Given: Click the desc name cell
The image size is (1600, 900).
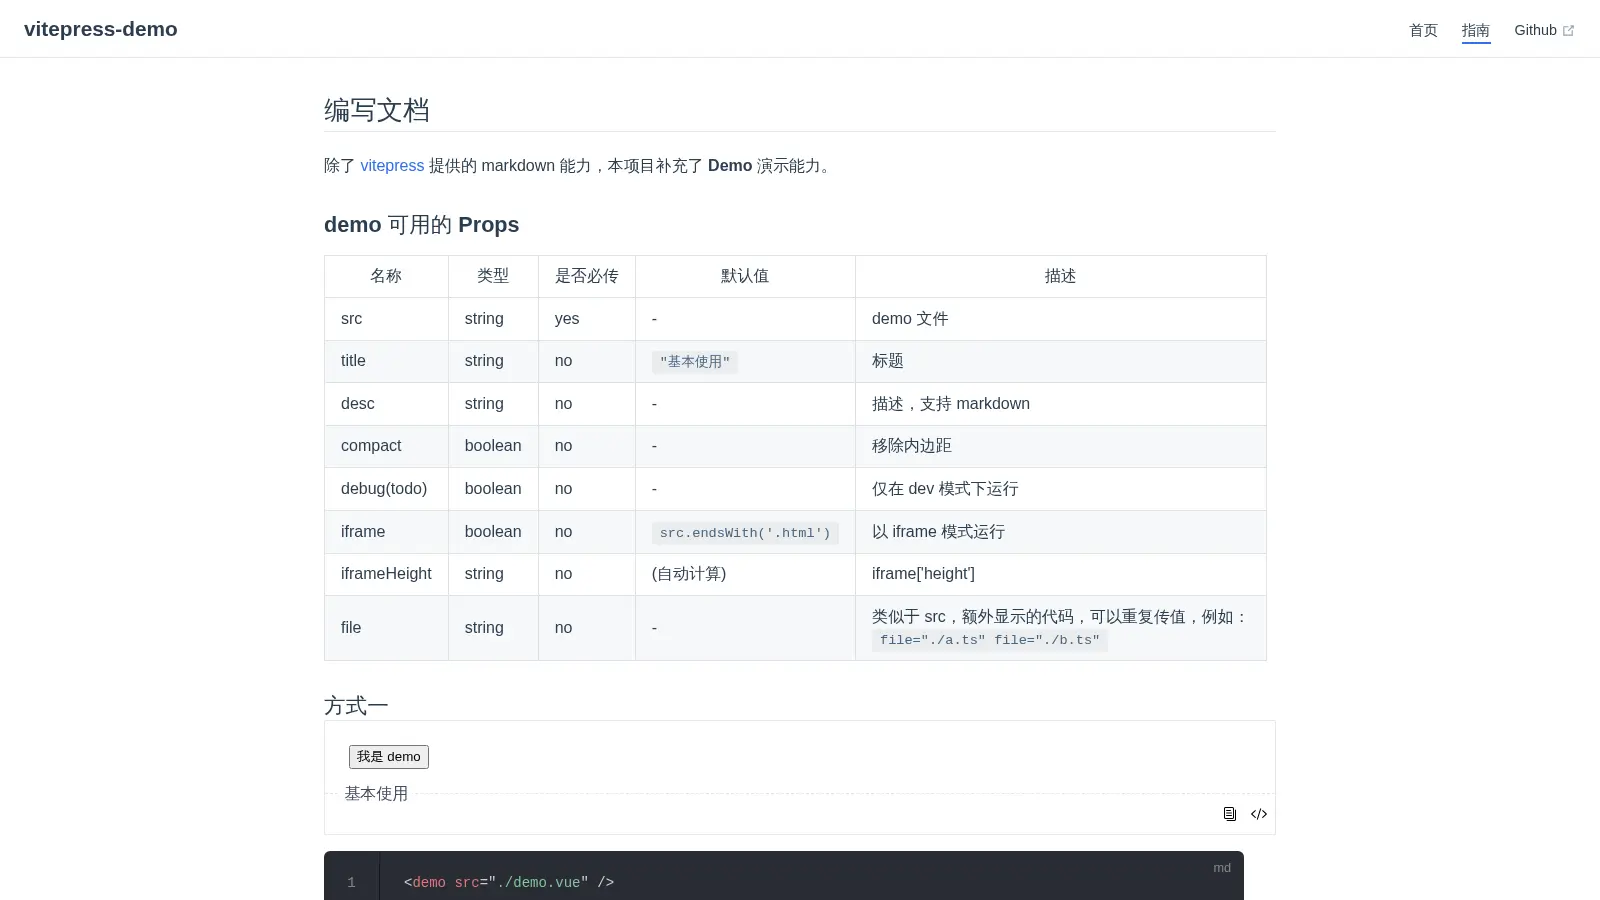Looking at the screenshot, I should 386,404.
